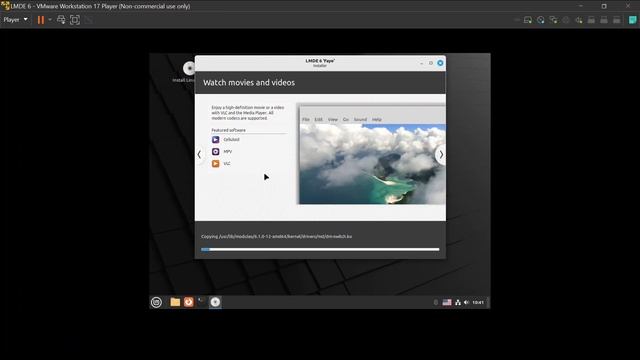Click the installer description paragraph text
The height and width of the screenshot is (360, 640).
click(x=248, y=113)
